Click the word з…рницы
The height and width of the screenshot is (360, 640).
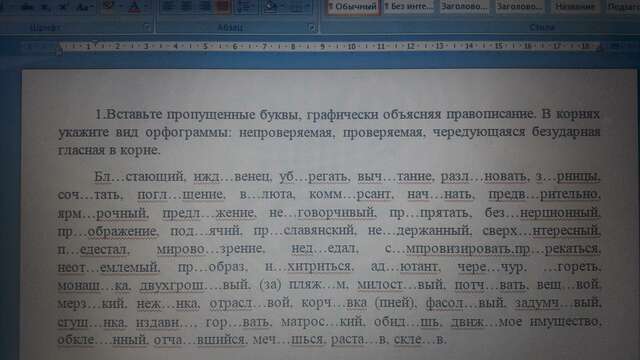click(x=568, y=177)
